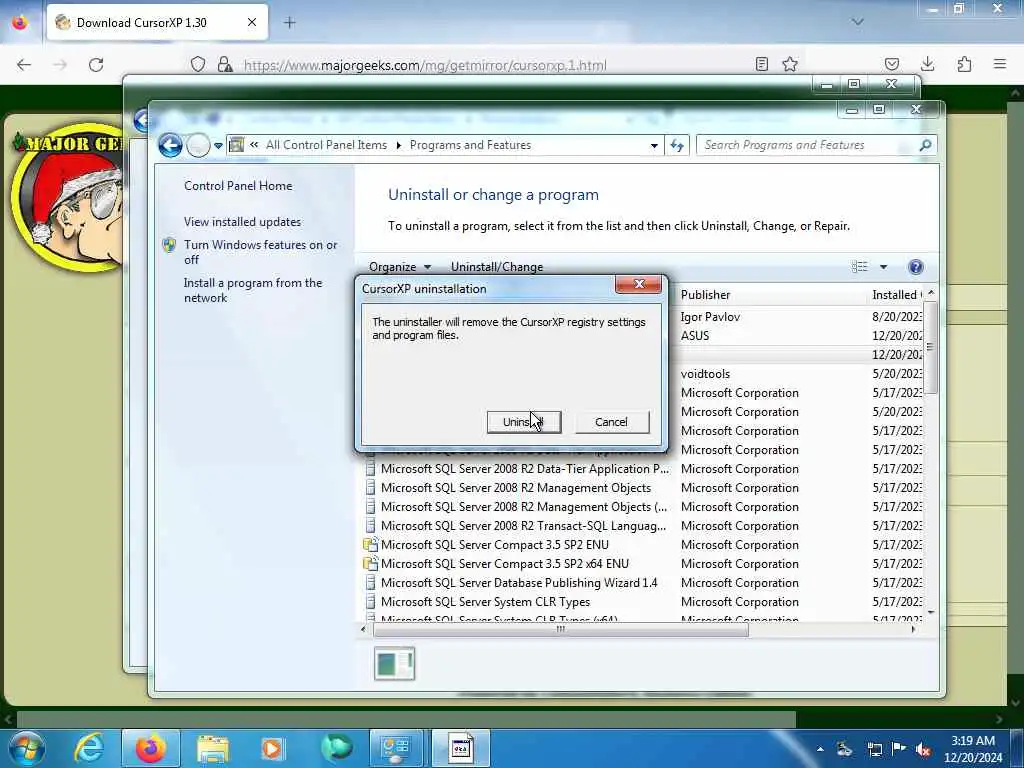Screen dimensions: 1024x768
Task: Open Install a program from the network
Action: pos(253,290)
